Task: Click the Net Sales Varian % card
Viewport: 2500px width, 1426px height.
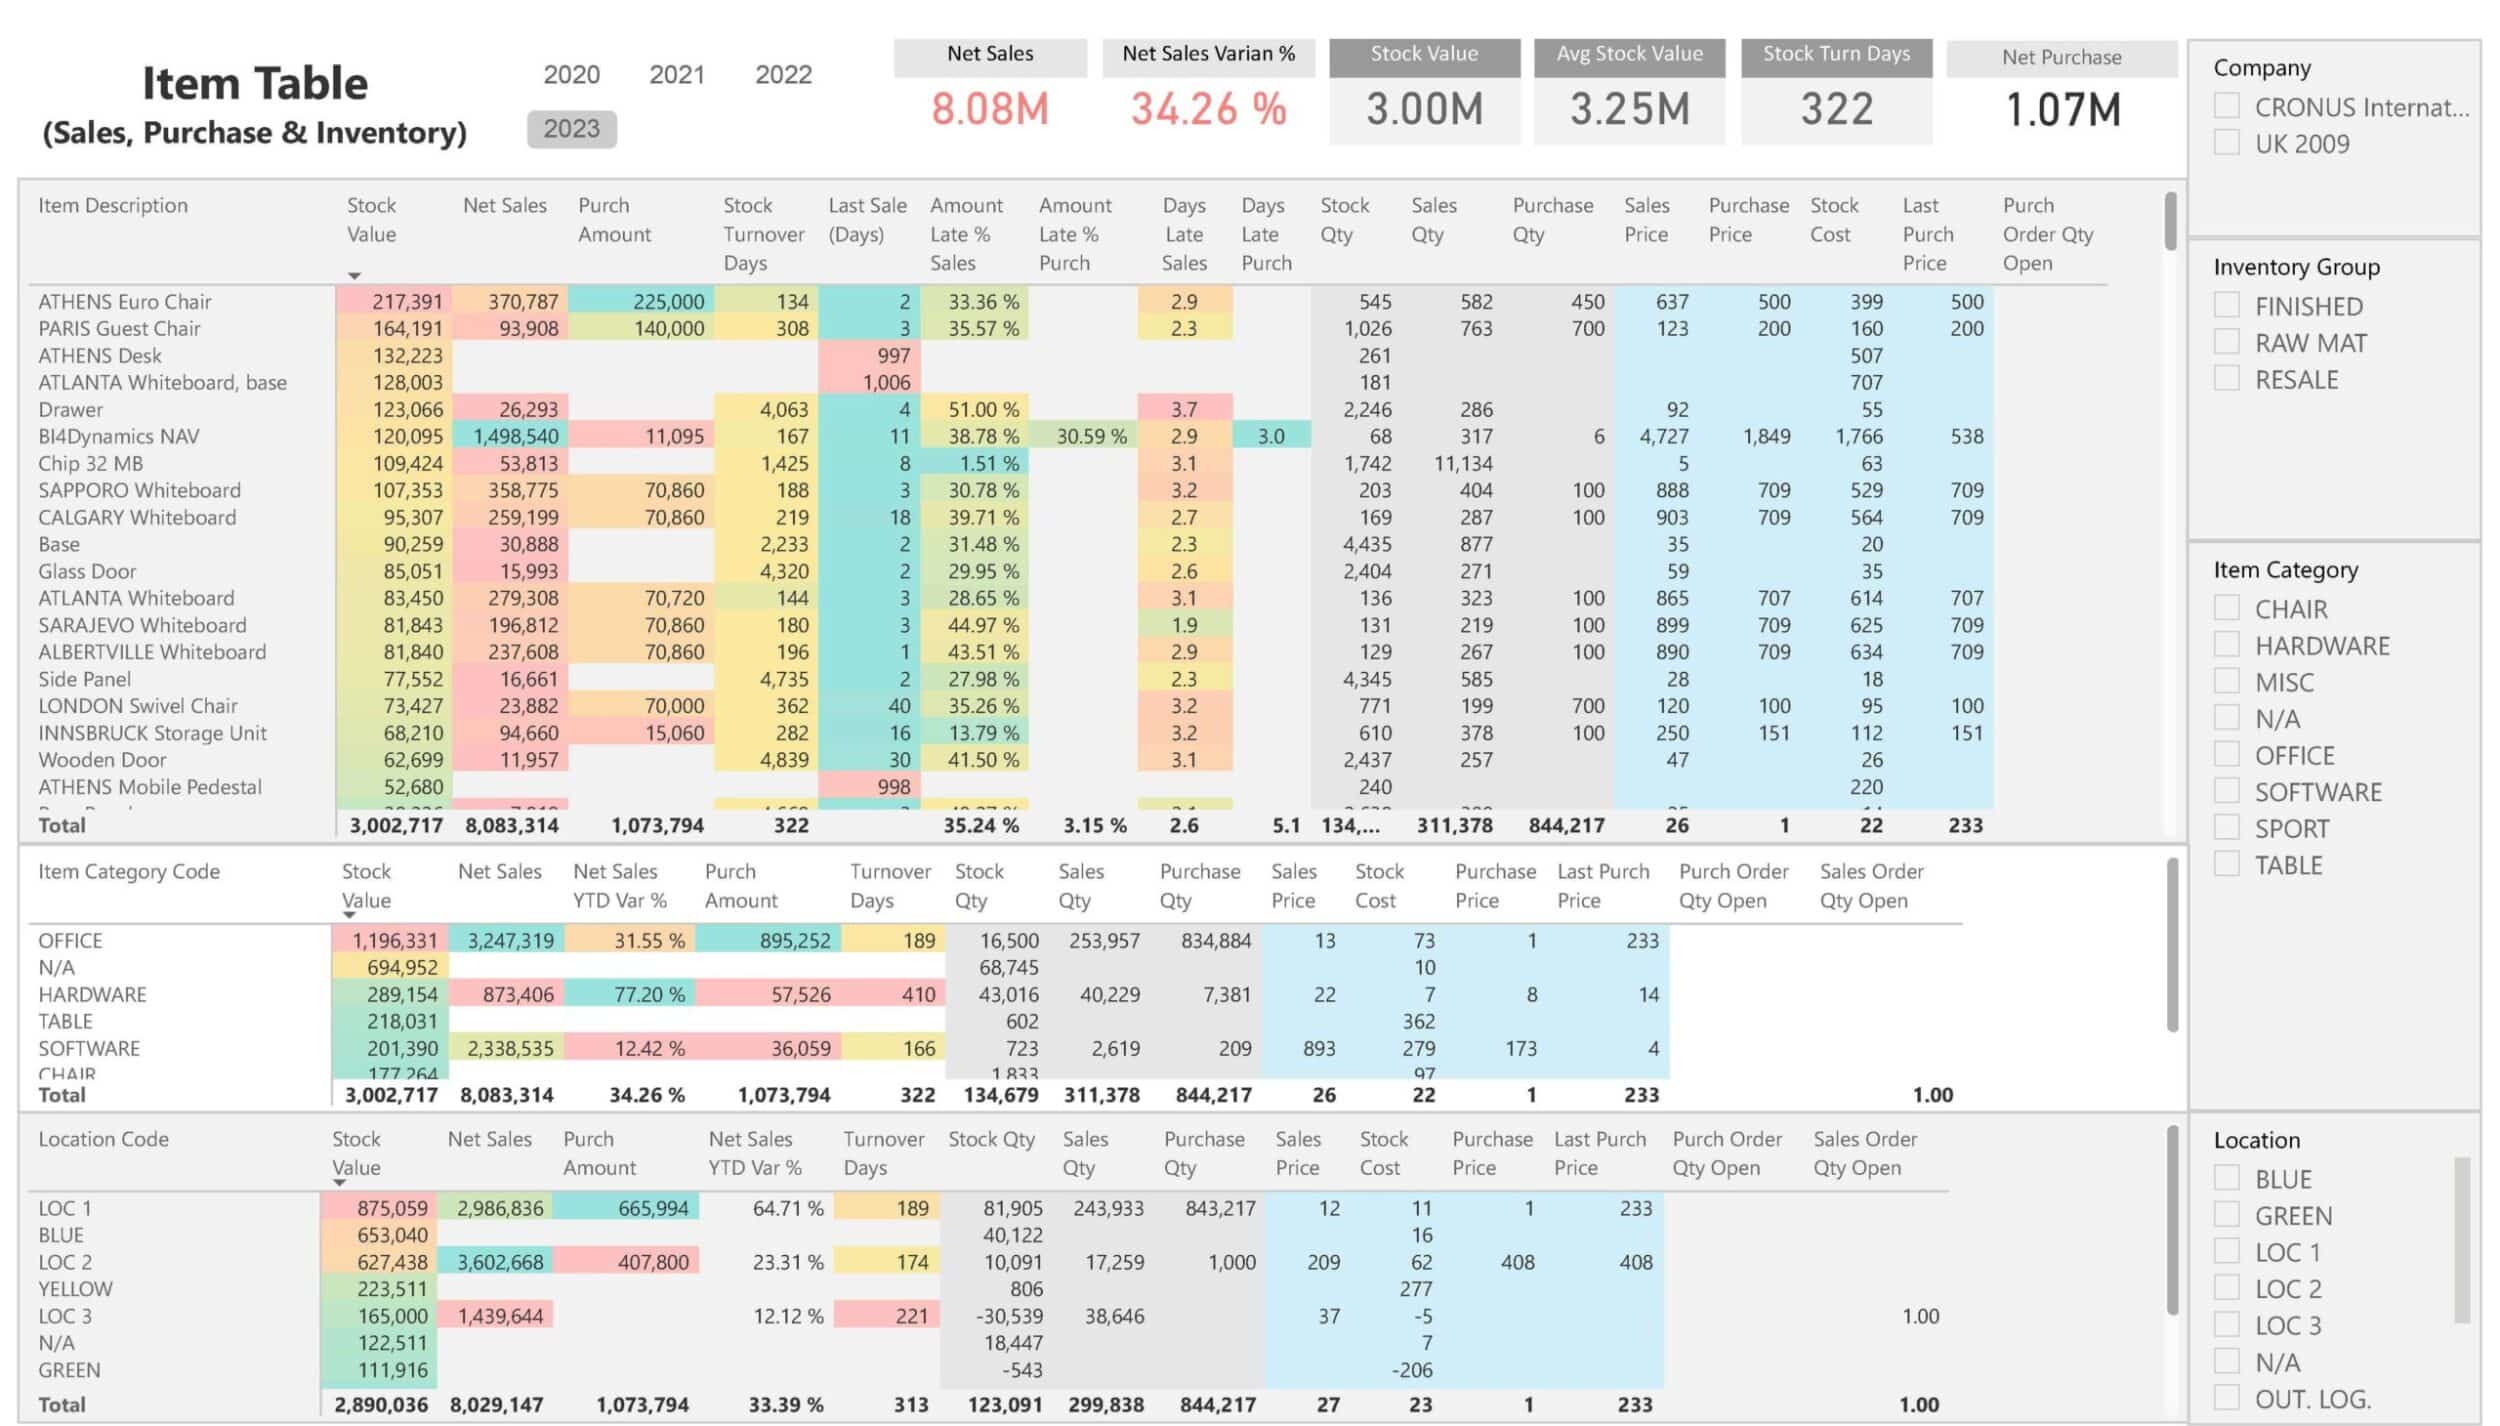Action: tap(1208, 92)
